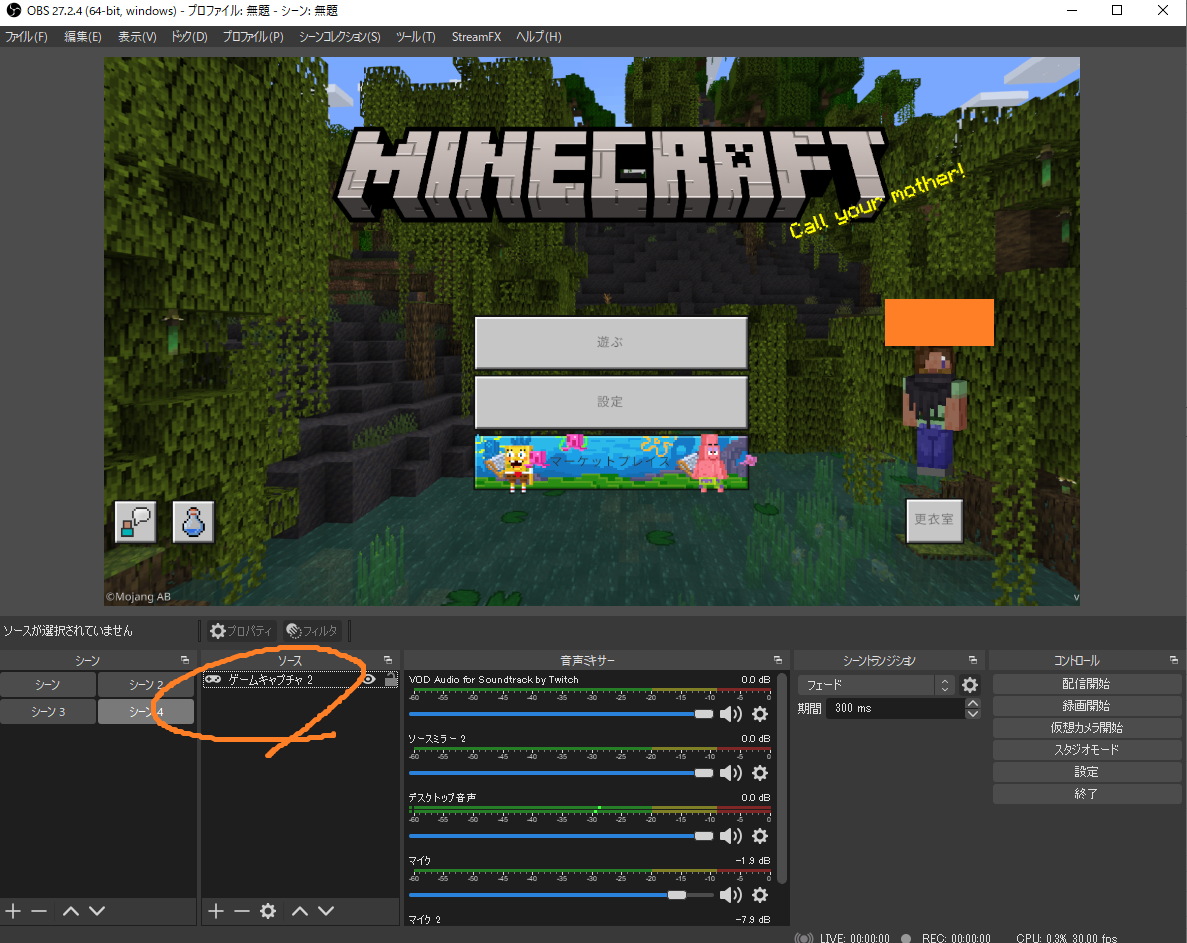1187x943 pixels.
Task: Toggle visibility eye of ゲームキャプチャ 2
Action: (x=369, y=679)
